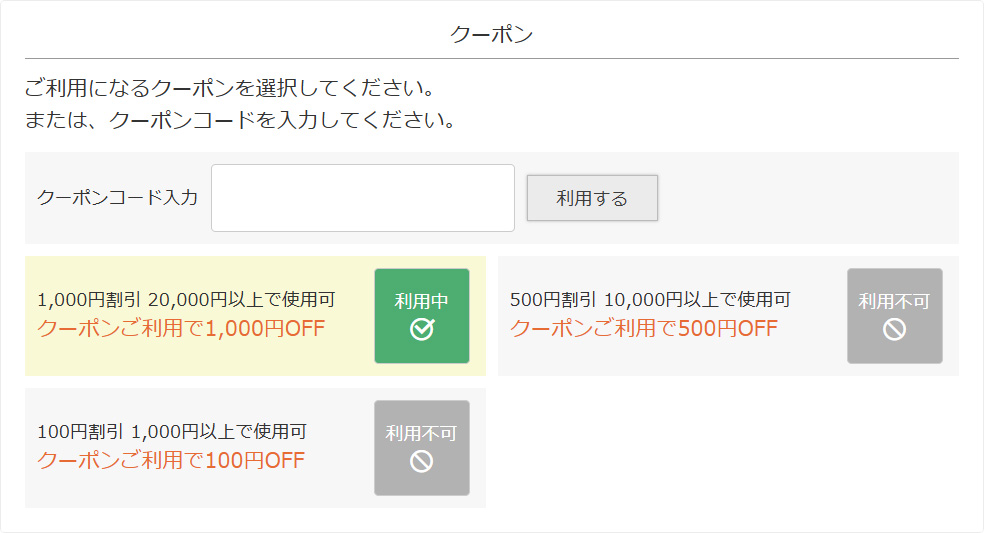984x533 pixels.
Task: Focus the coupon code input field
Action: click(362, 198)
